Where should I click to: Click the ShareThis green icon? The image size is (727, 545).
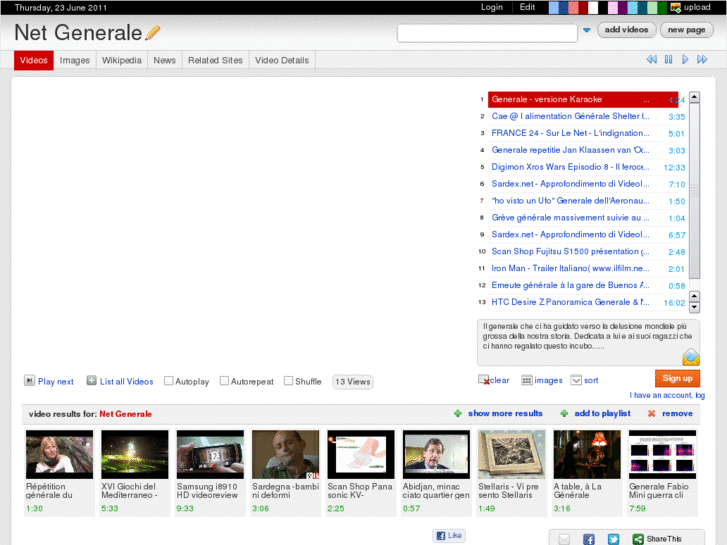(x=638, y=539)
